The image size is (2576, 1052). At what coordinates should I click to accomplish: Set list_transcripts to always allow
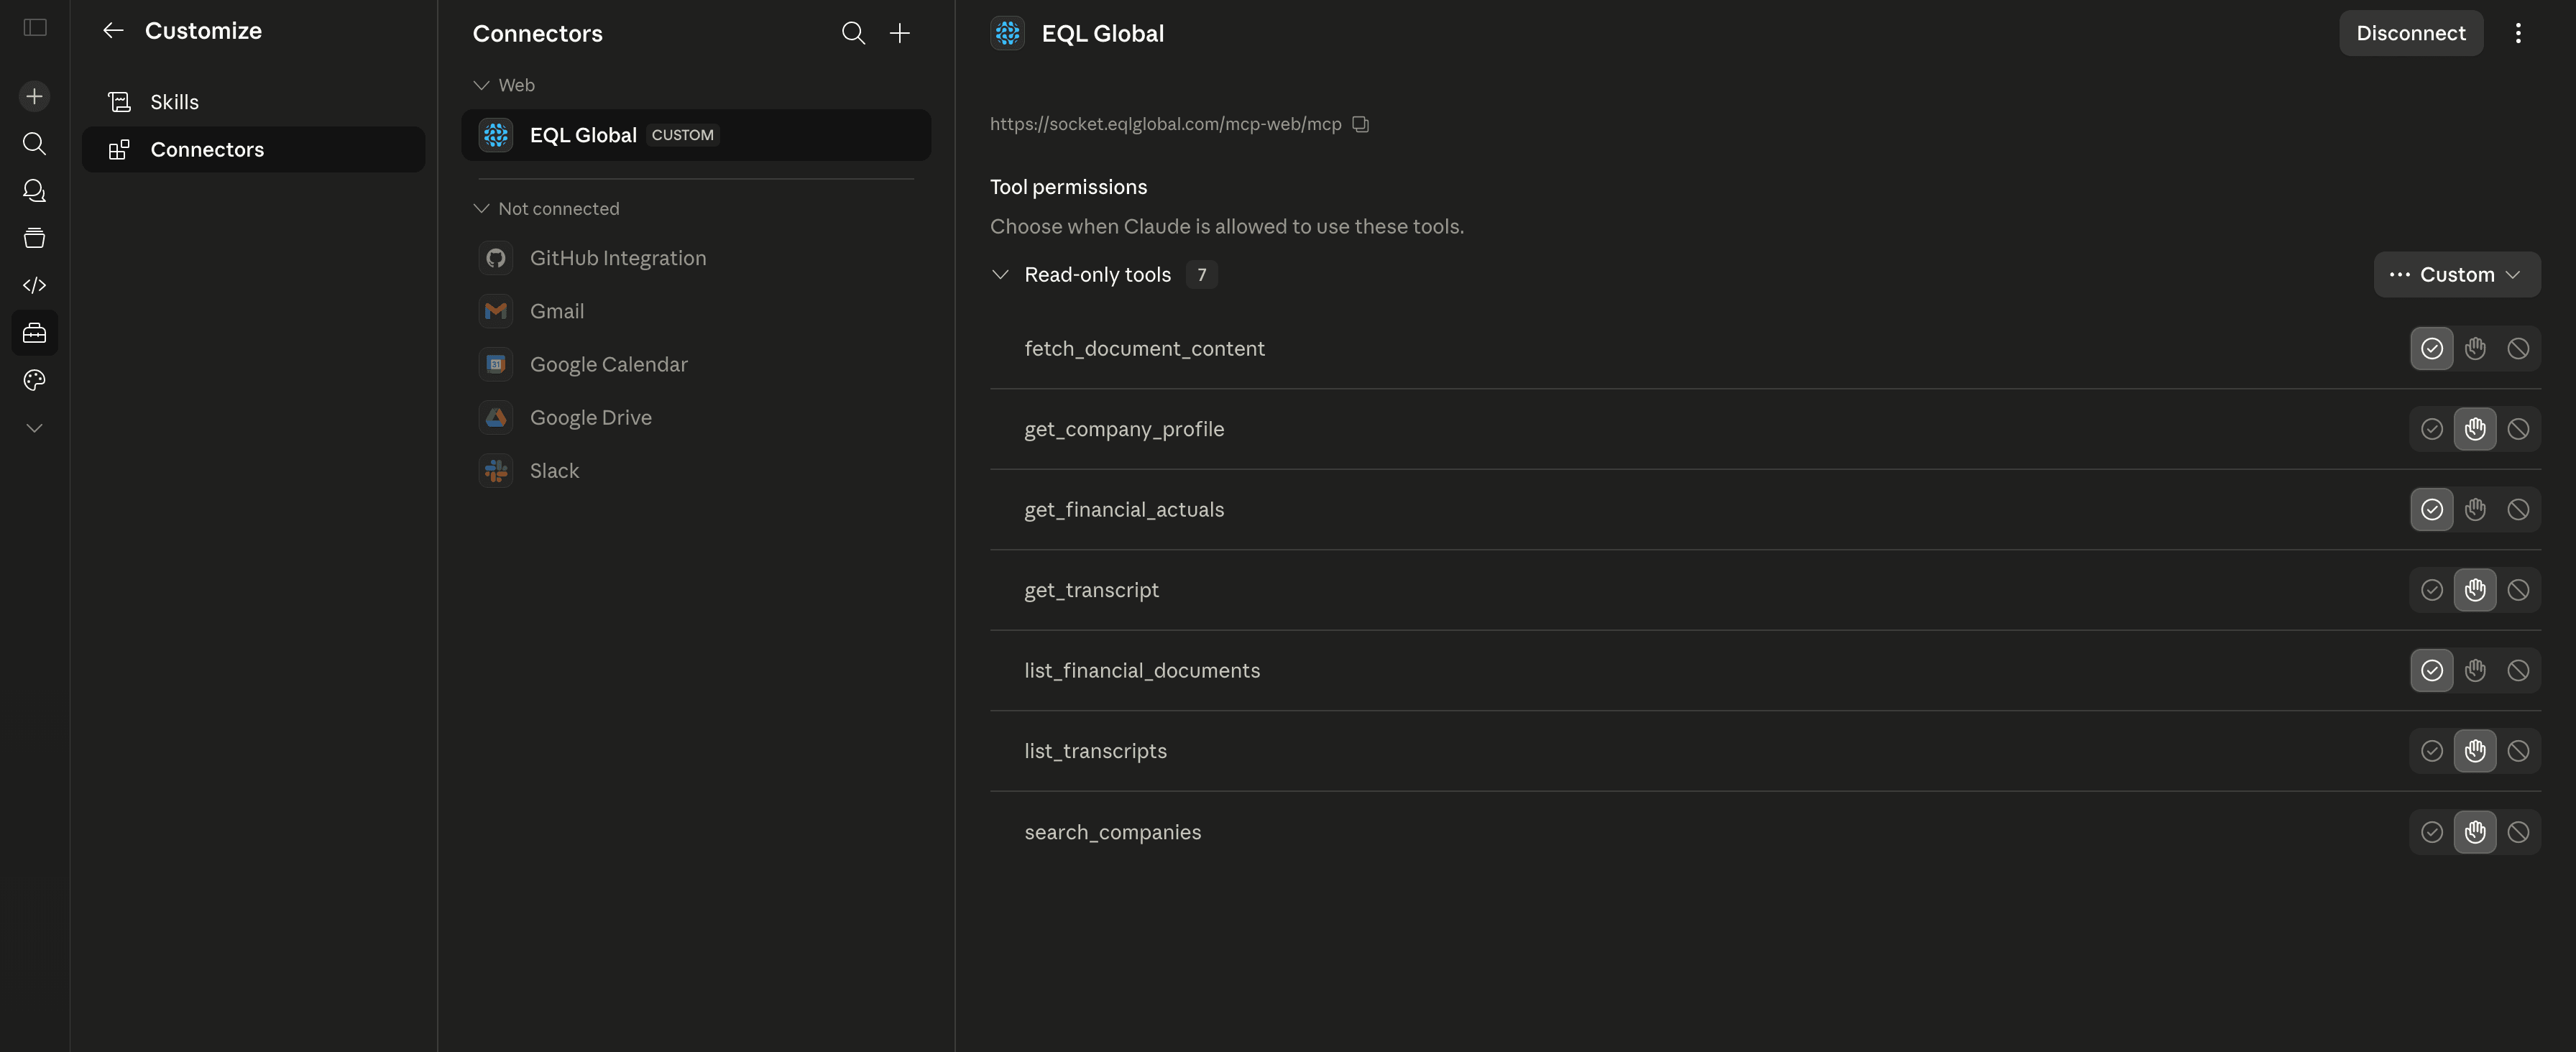[x=2432, y=751]
